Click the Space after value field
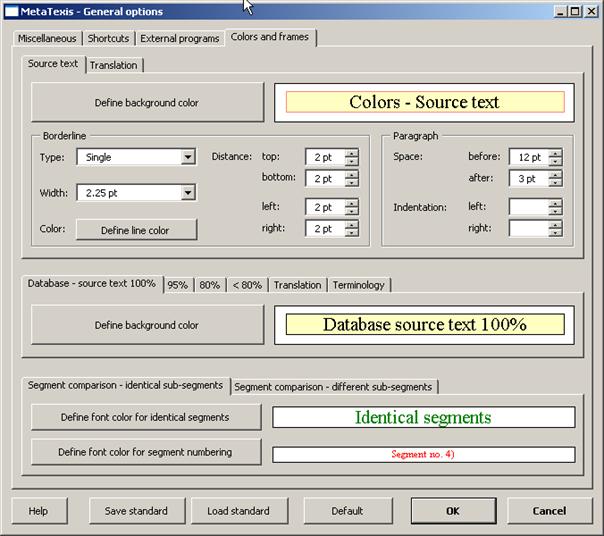This screenshot has height=536, width=604. [528, 178]
